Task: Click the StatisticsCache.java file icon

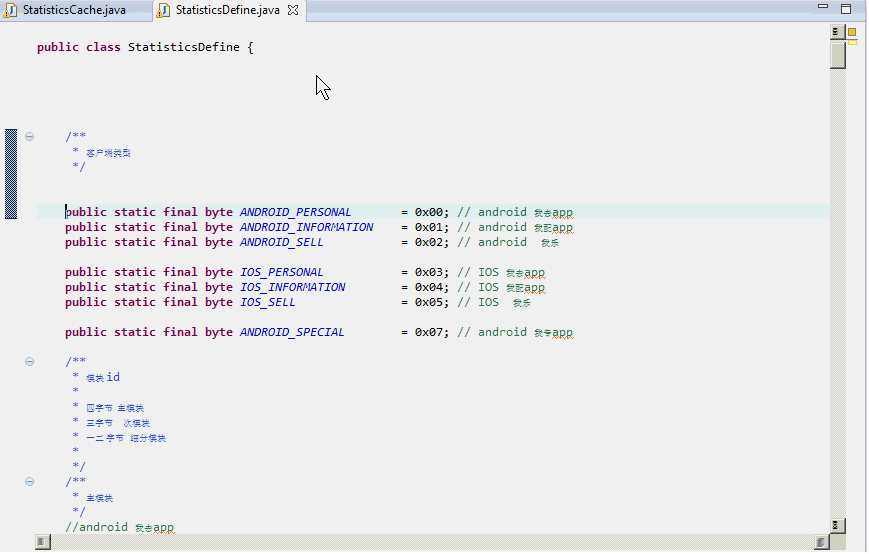Action: (x=10, y=10)
